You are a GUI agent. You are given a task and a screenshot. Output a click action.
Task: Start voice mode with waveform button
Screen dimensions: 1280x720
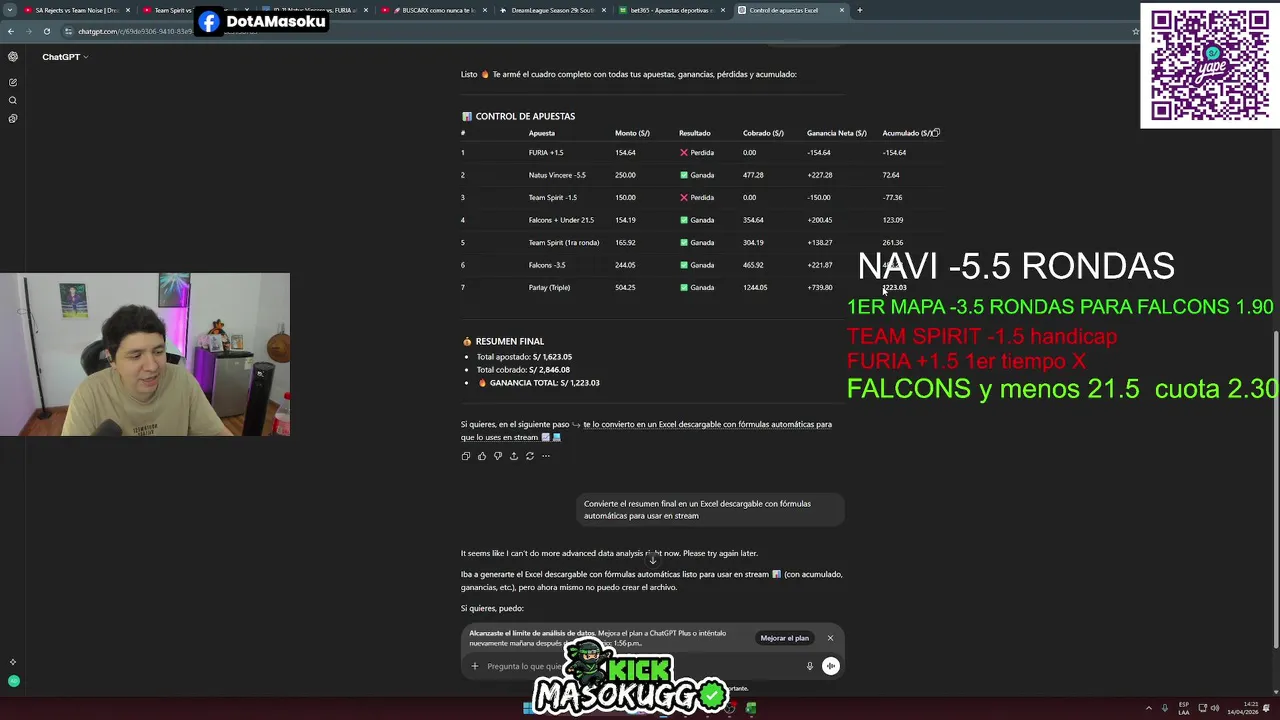[x=831, y=666]
